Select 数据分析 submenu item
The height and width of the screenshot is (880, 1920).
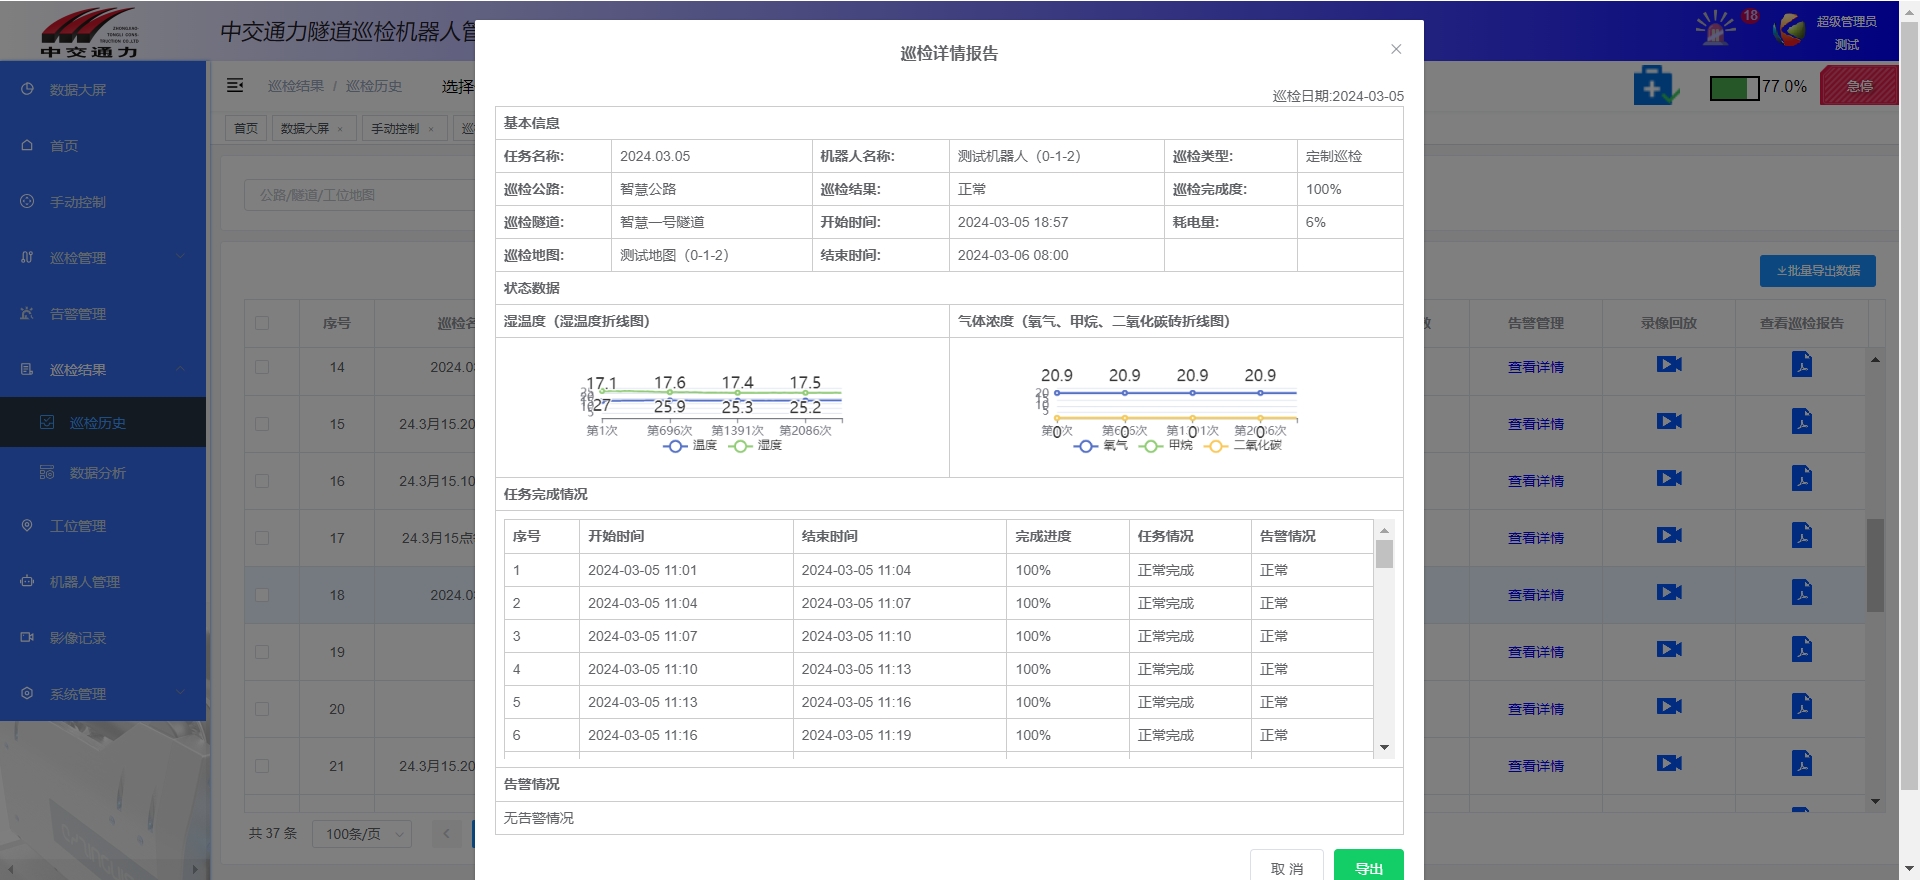(x=103, y=472)
